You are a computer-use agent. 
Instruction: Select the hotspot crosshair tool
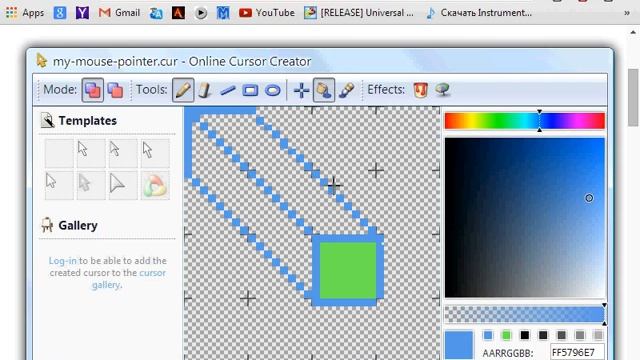click(301, 90)
